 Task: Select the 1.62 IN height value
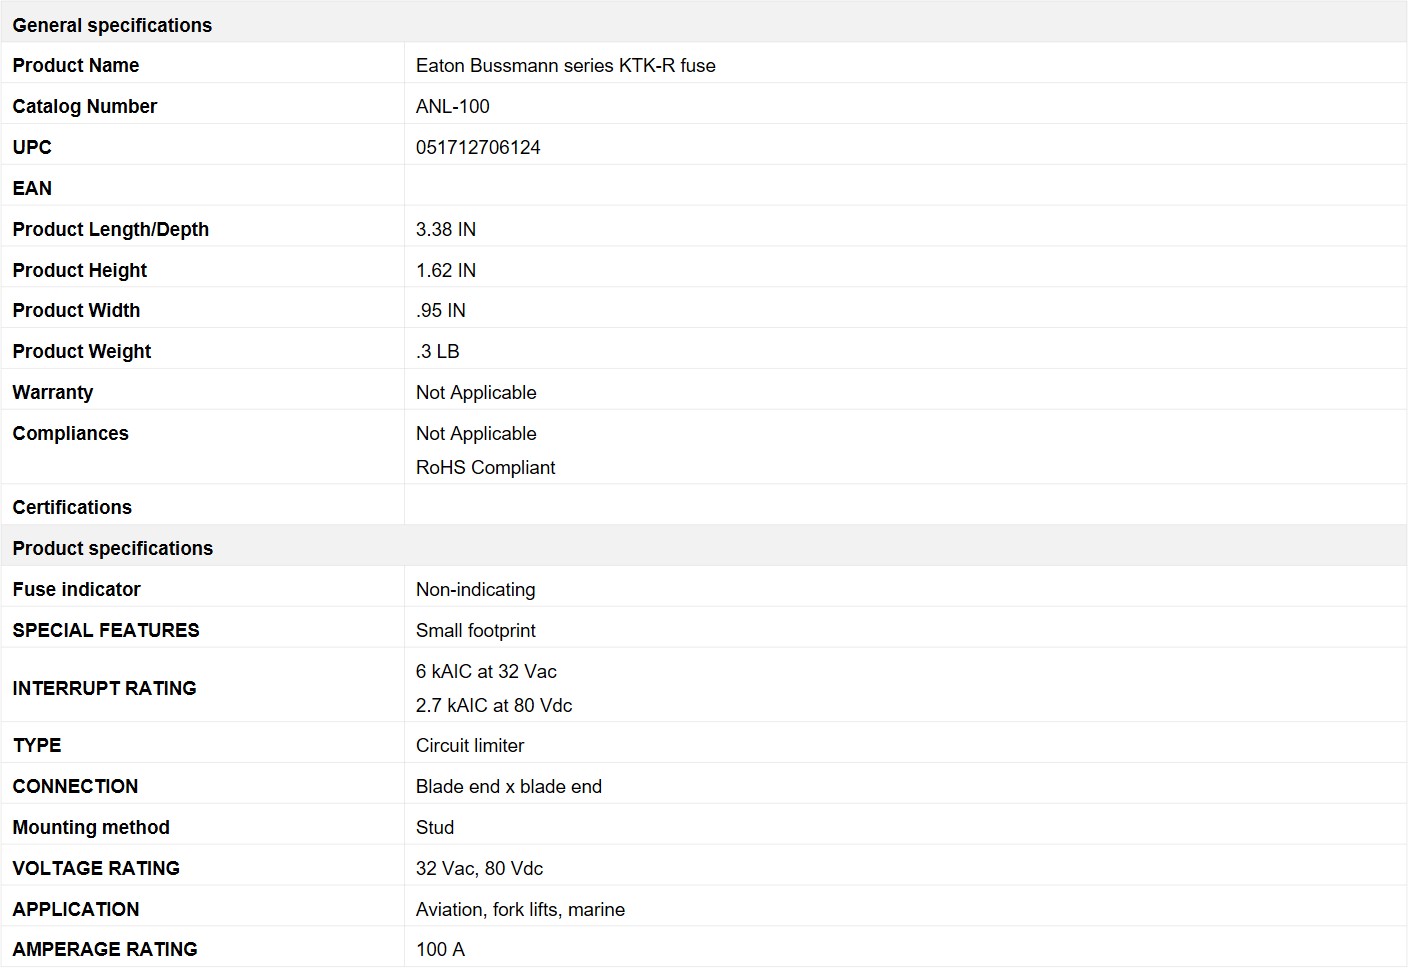click(446, 271)
